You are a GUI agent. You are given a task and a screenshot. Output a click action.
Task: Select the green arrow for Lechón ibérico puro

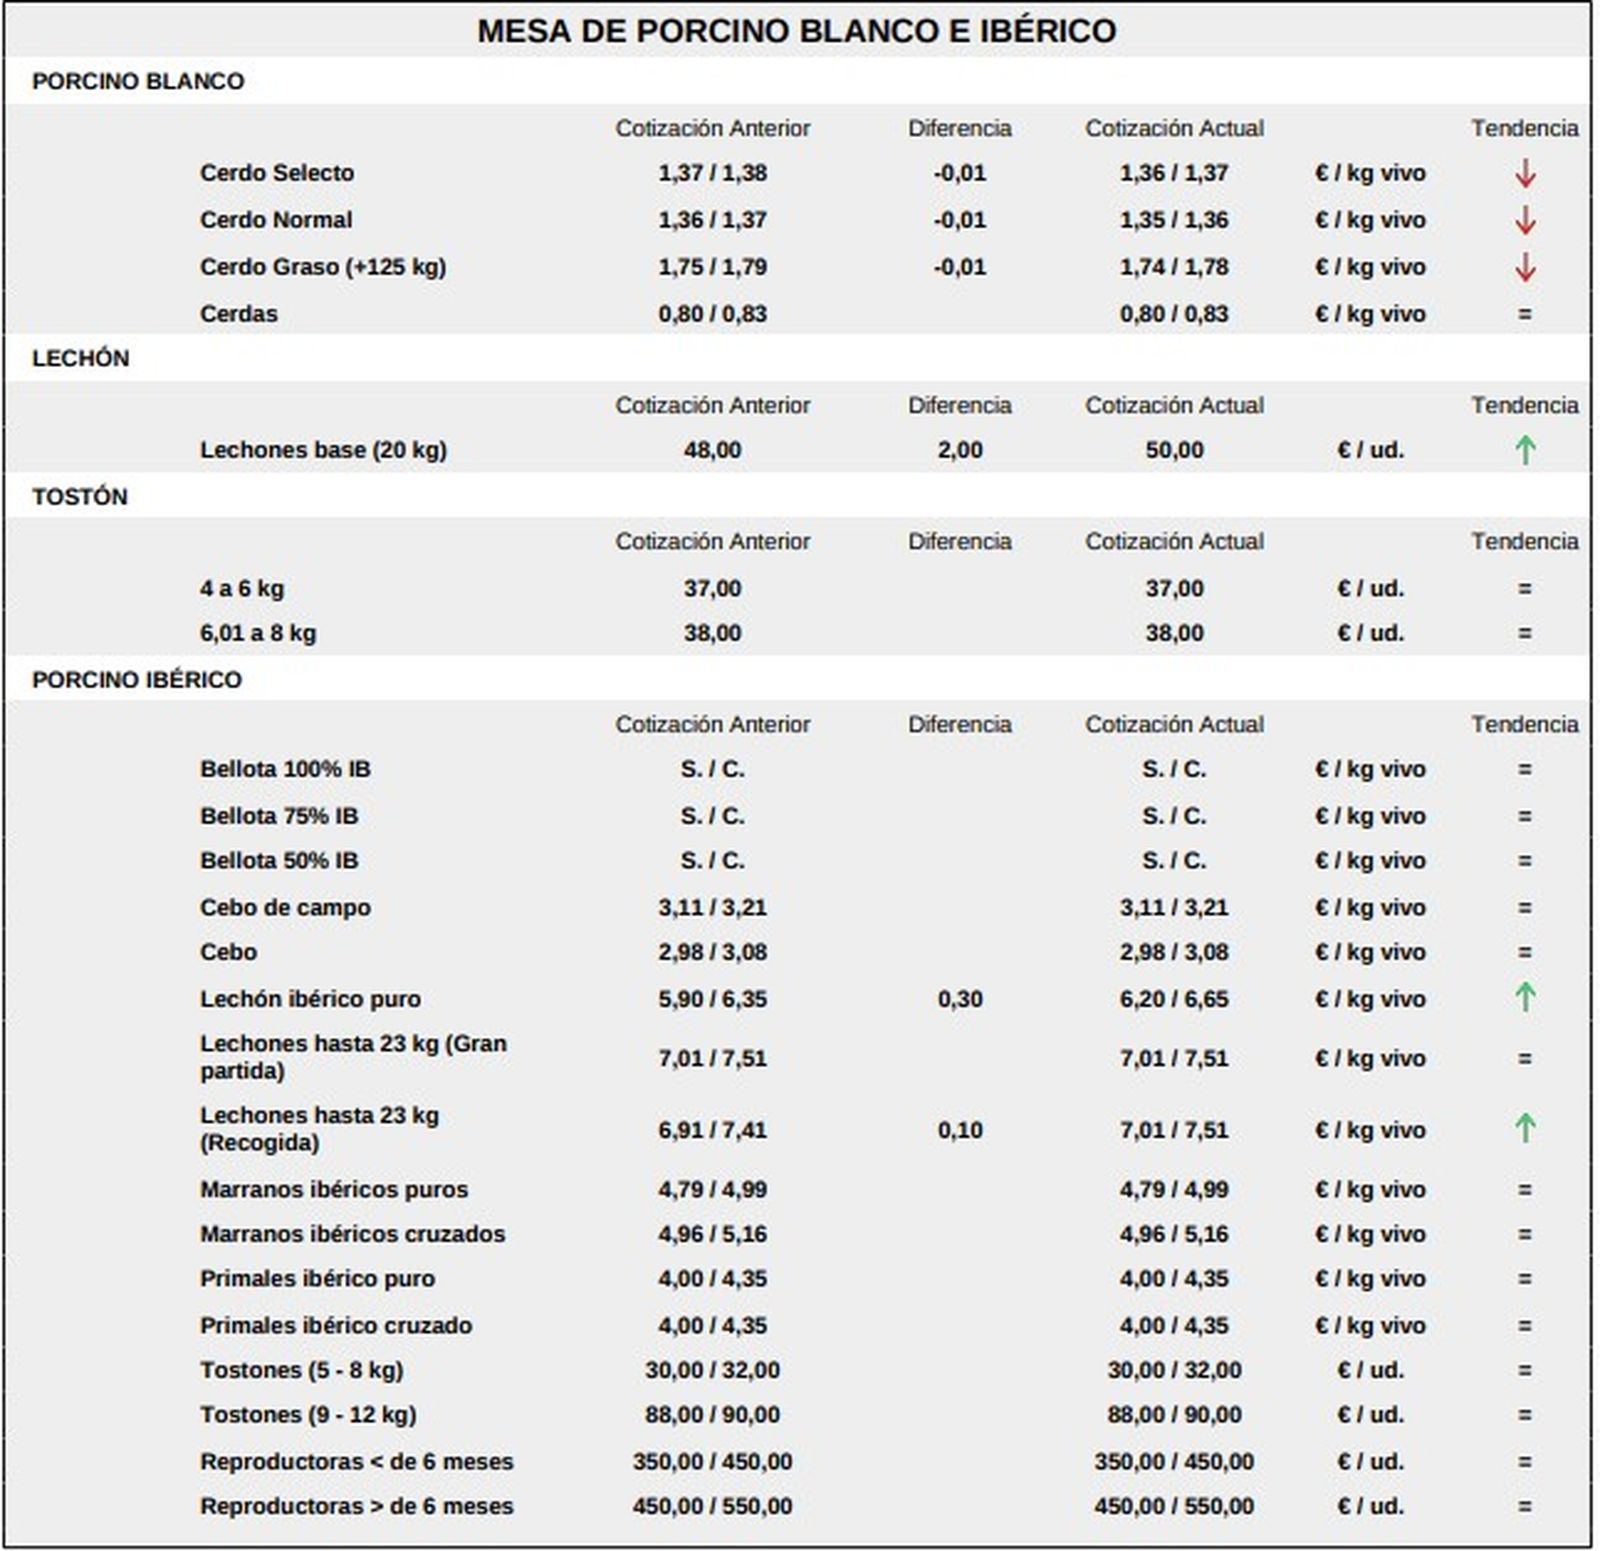[x=1524, y=997]
